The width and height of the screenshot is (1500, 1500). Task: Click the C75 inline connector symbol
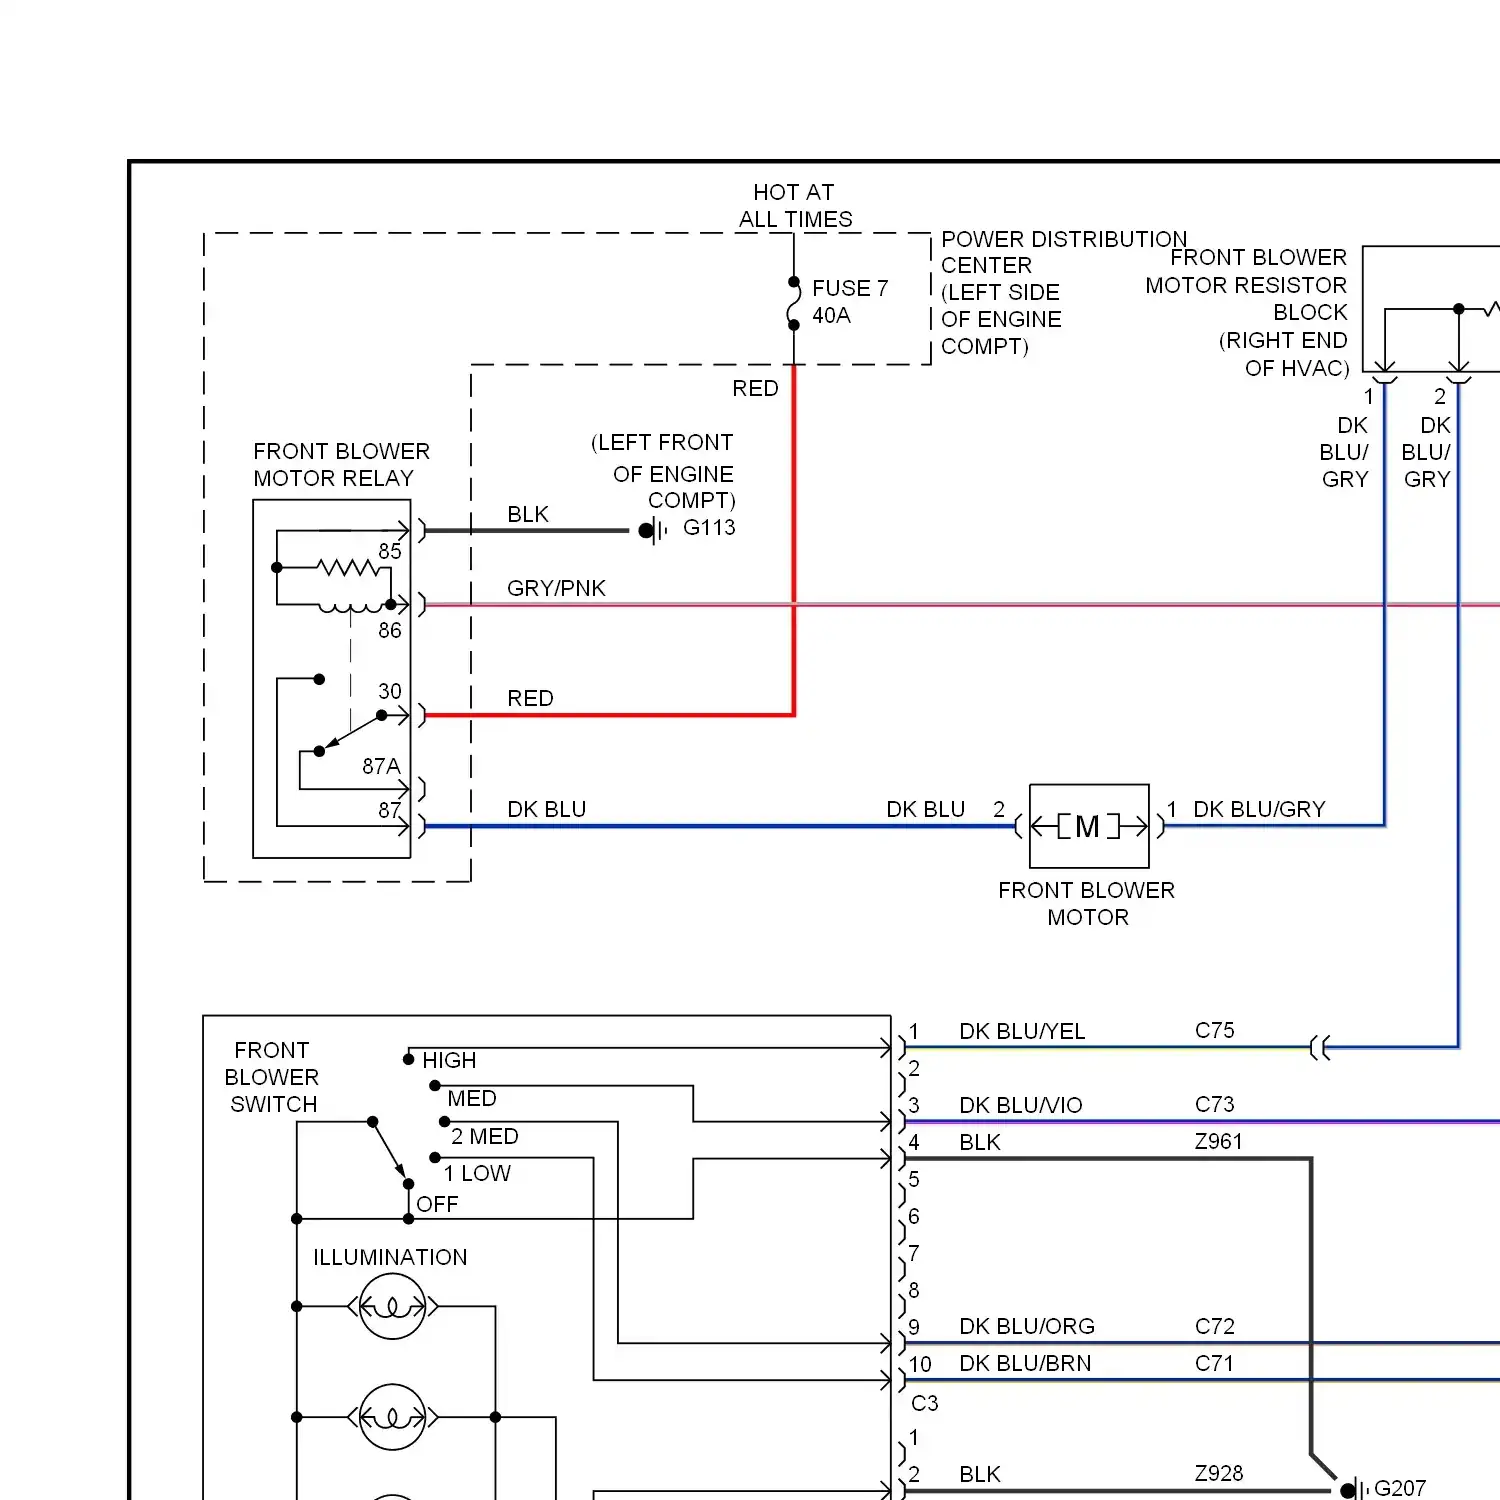pos(1320,1048)
